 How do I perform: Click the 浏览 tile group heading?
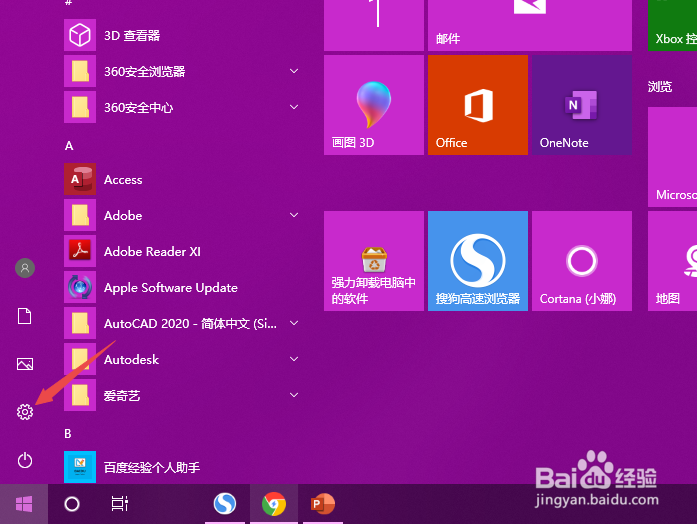[x=660, y=86]
